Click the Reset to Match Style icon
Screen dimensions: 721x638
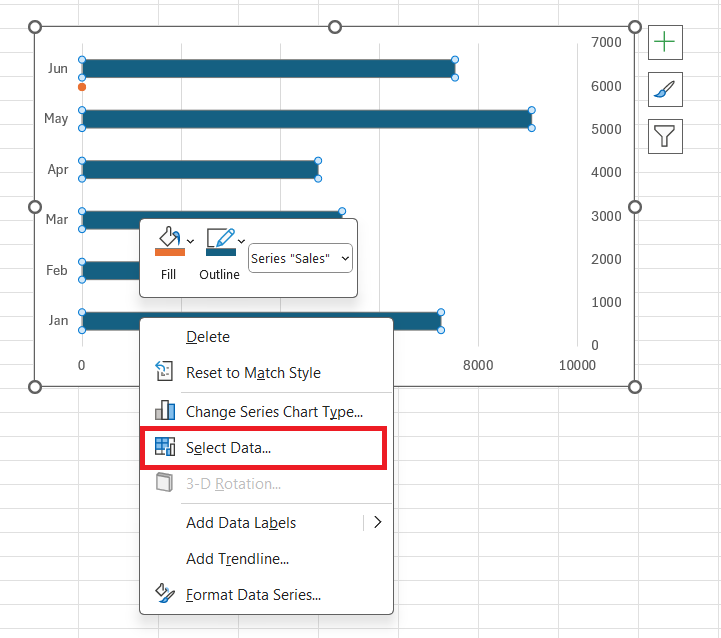pos(164,371)
